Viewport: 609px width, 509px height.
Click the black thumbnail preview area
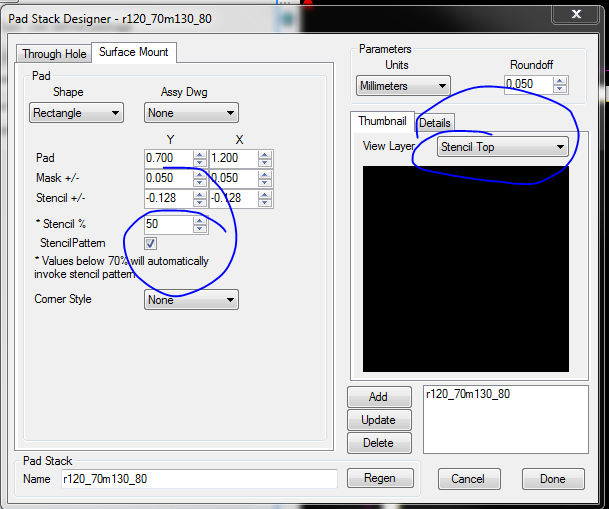point(466,269)
